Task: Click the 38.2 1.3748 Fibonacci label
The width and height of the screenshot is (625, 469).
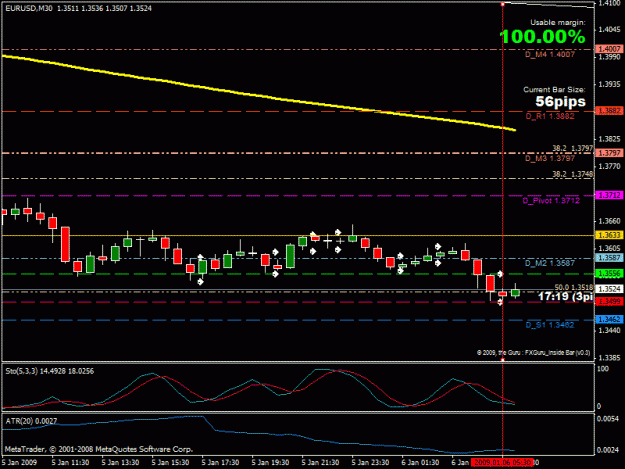Action: coord(572,174)
